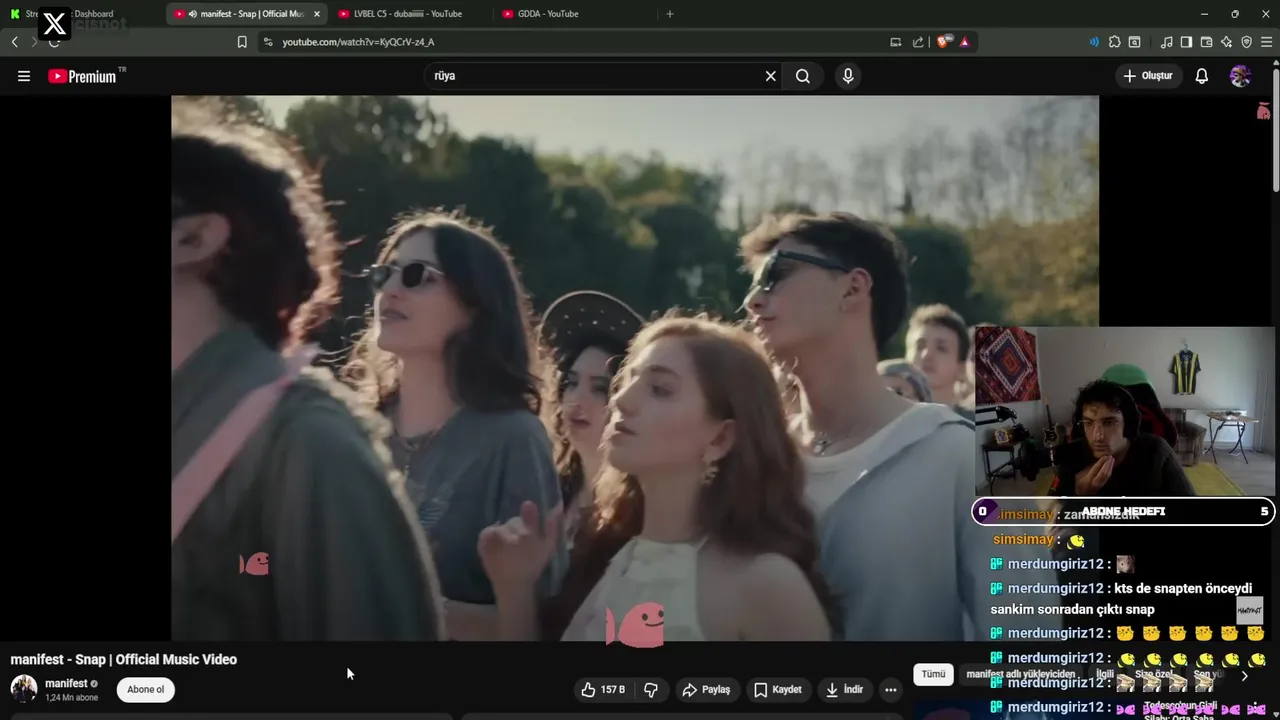
Task: Open YouTube notifications bell
Action: [1202, 76]
